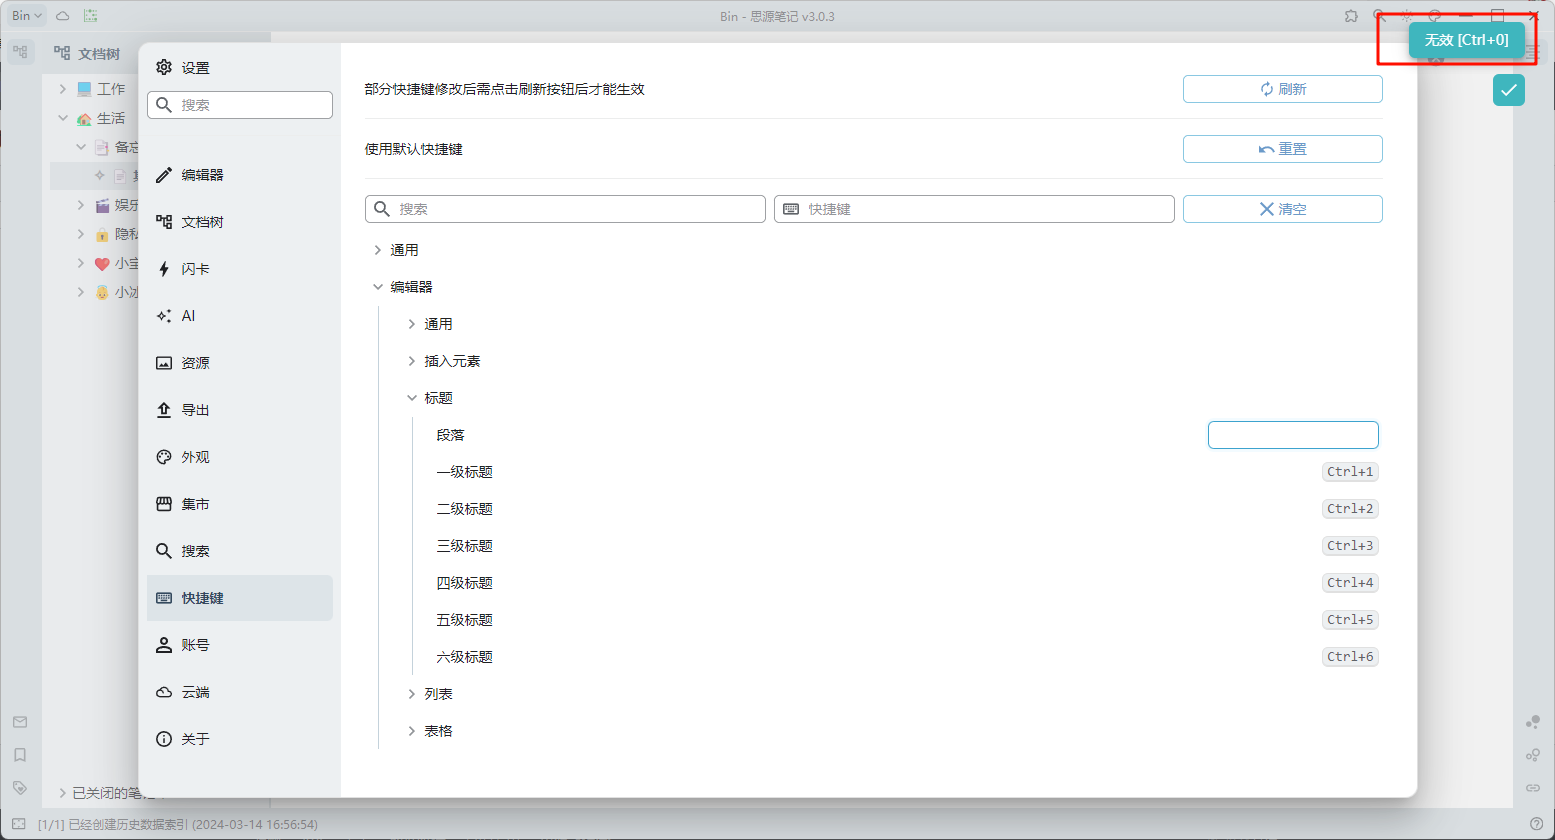
Task: Click the cloud sync icon in title bar
Action: [62, 16]
